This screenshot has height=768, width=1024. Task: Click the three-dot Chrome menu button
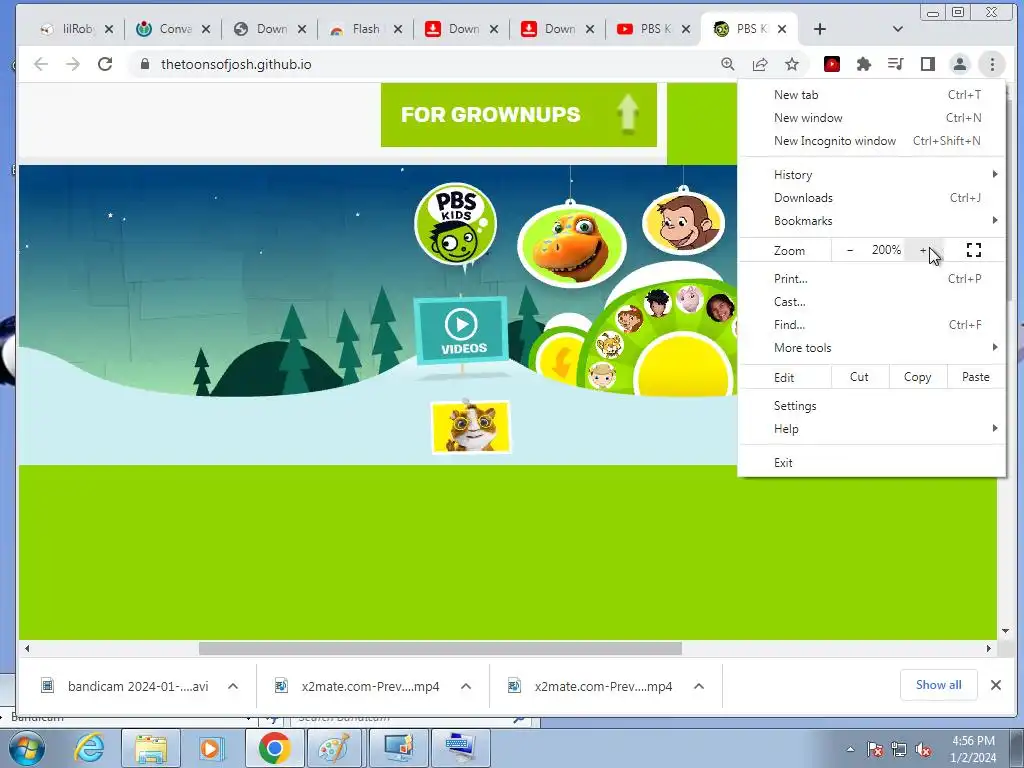992,64
